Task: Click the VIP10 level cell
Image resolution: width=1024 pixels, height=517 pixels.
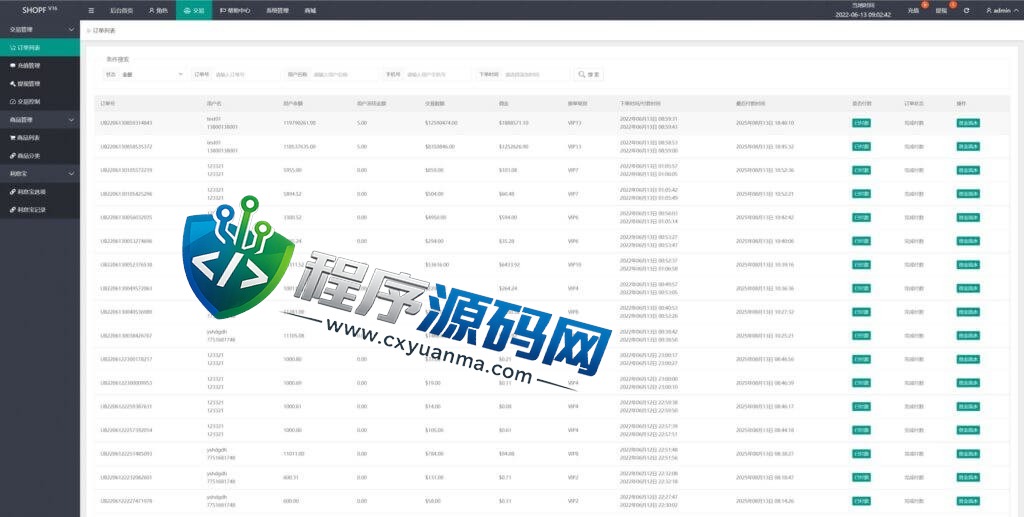Action: coord(574,265)
